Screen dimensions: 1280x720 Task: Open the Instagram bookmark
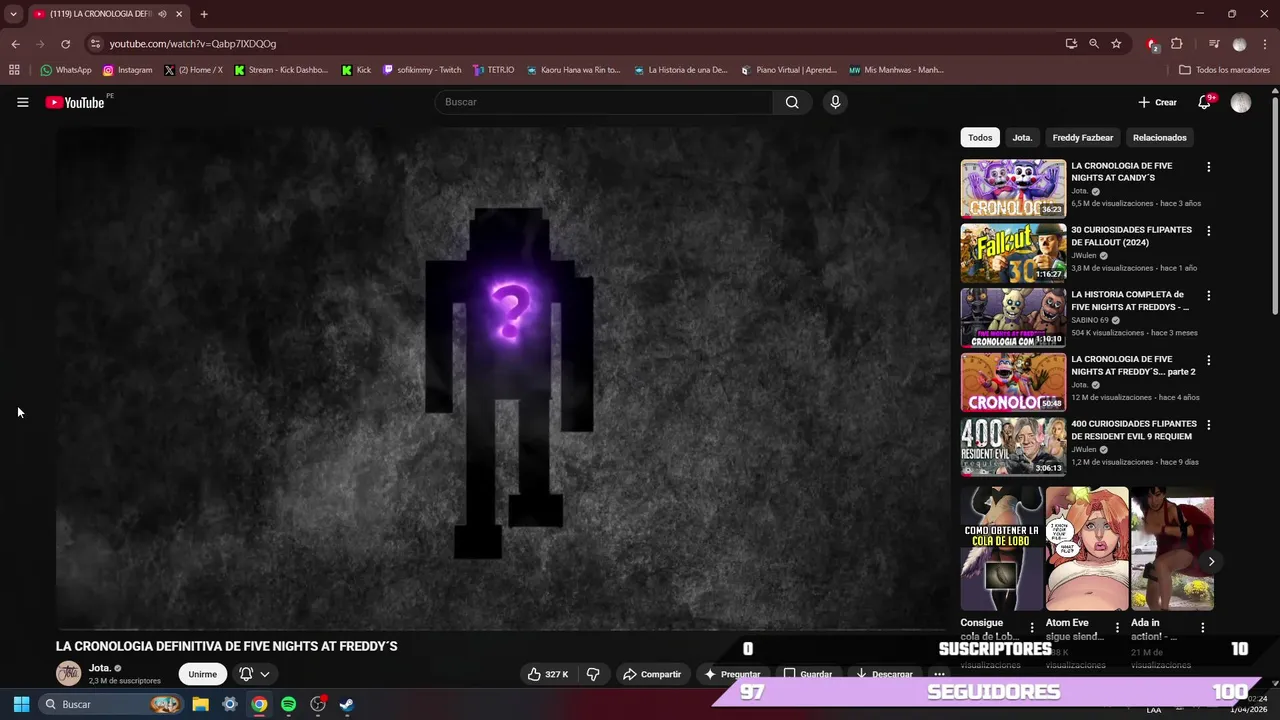pyautogui.click(x=127, y=70)
